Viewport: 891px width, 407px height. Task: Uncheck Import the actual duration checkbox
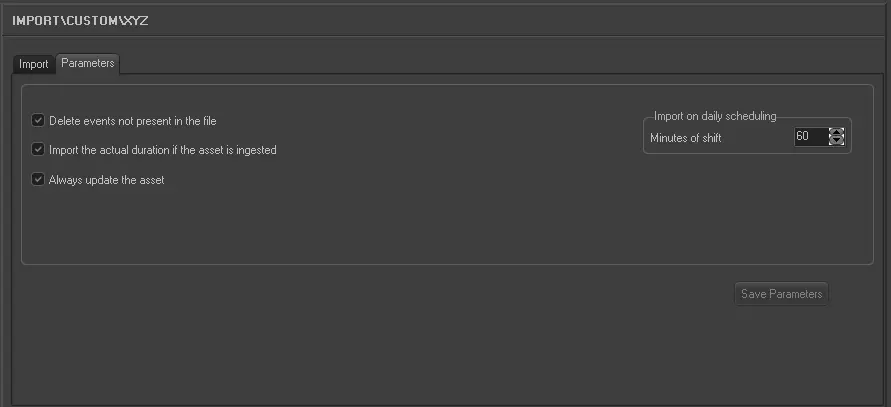[x=38, y=150]
